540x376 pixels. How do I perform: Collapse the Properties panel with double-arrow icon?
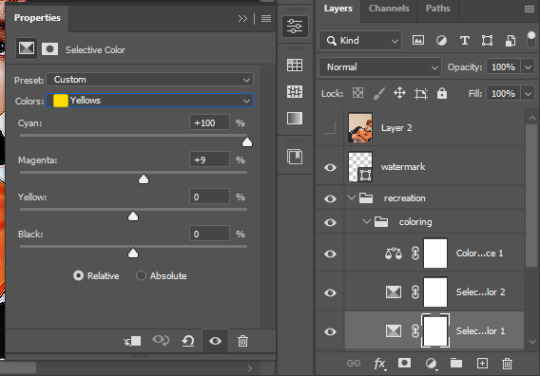(242, 19)
